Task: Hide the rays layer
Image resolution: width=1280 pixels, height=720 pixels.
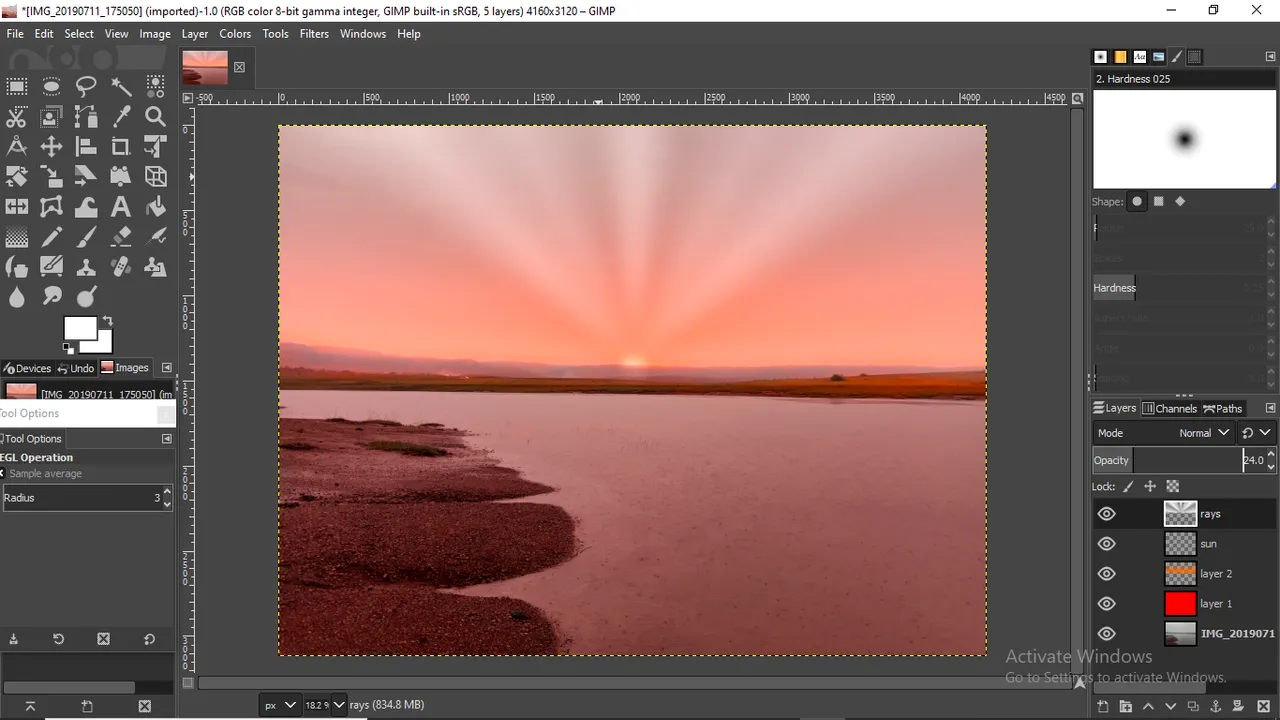Action: tap(1106, 514)
